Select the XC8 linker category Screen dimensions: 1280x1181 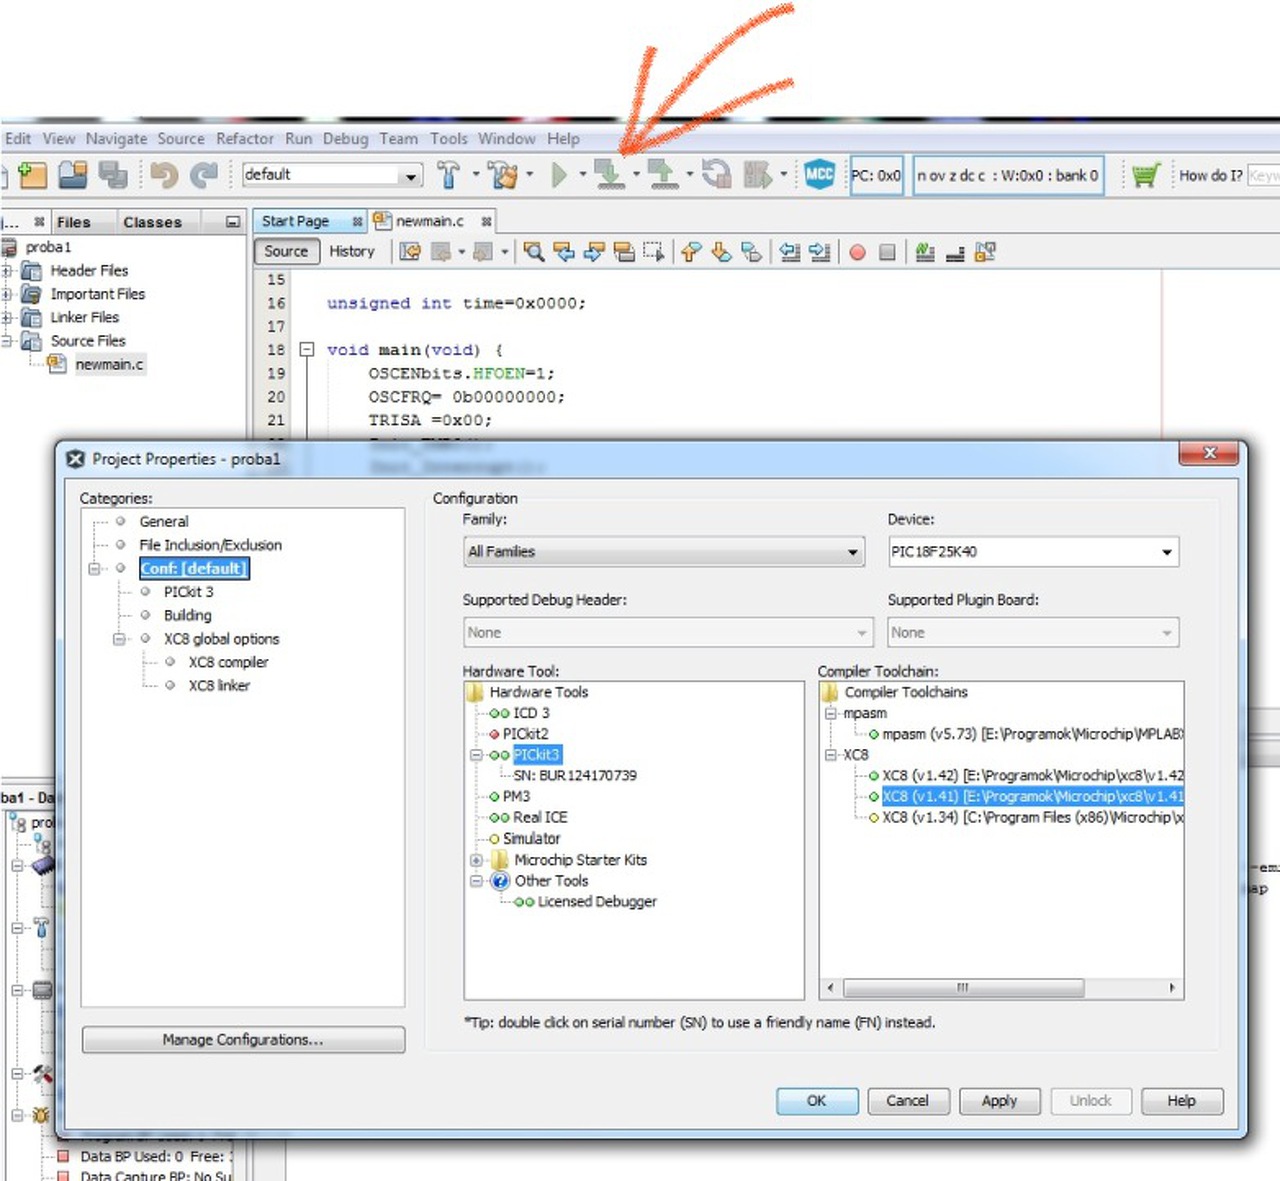click(219, 686)
